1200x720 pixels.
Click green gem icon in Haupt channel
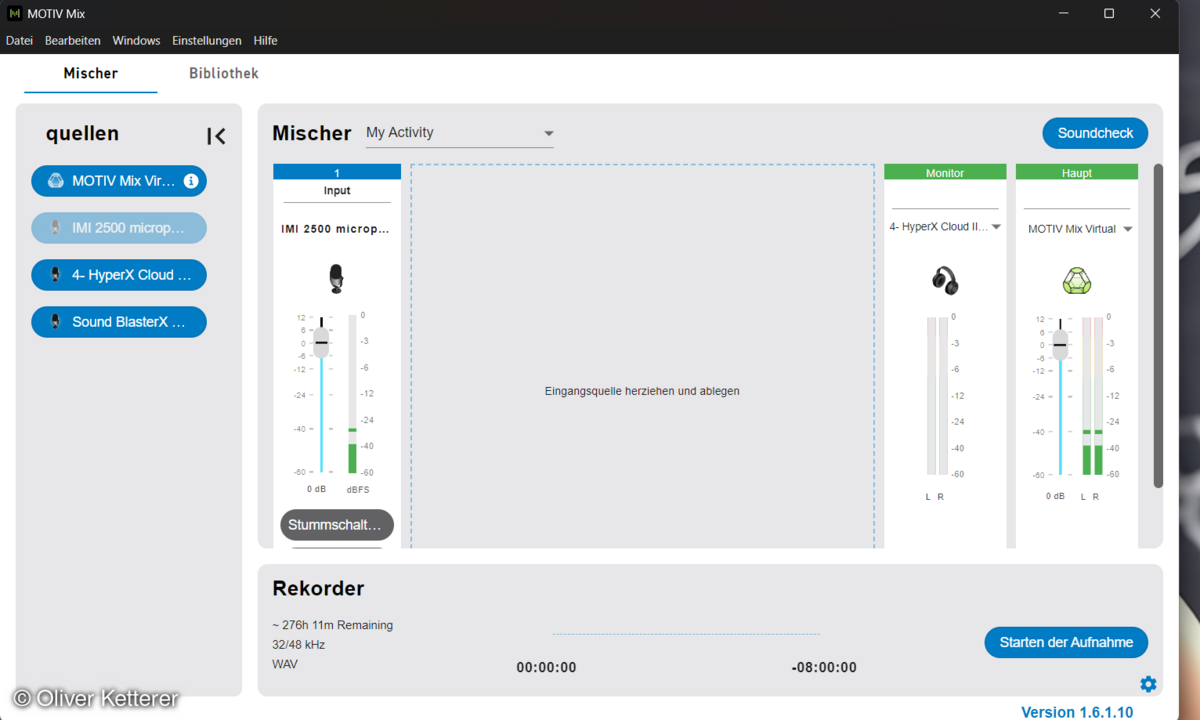1076,280
